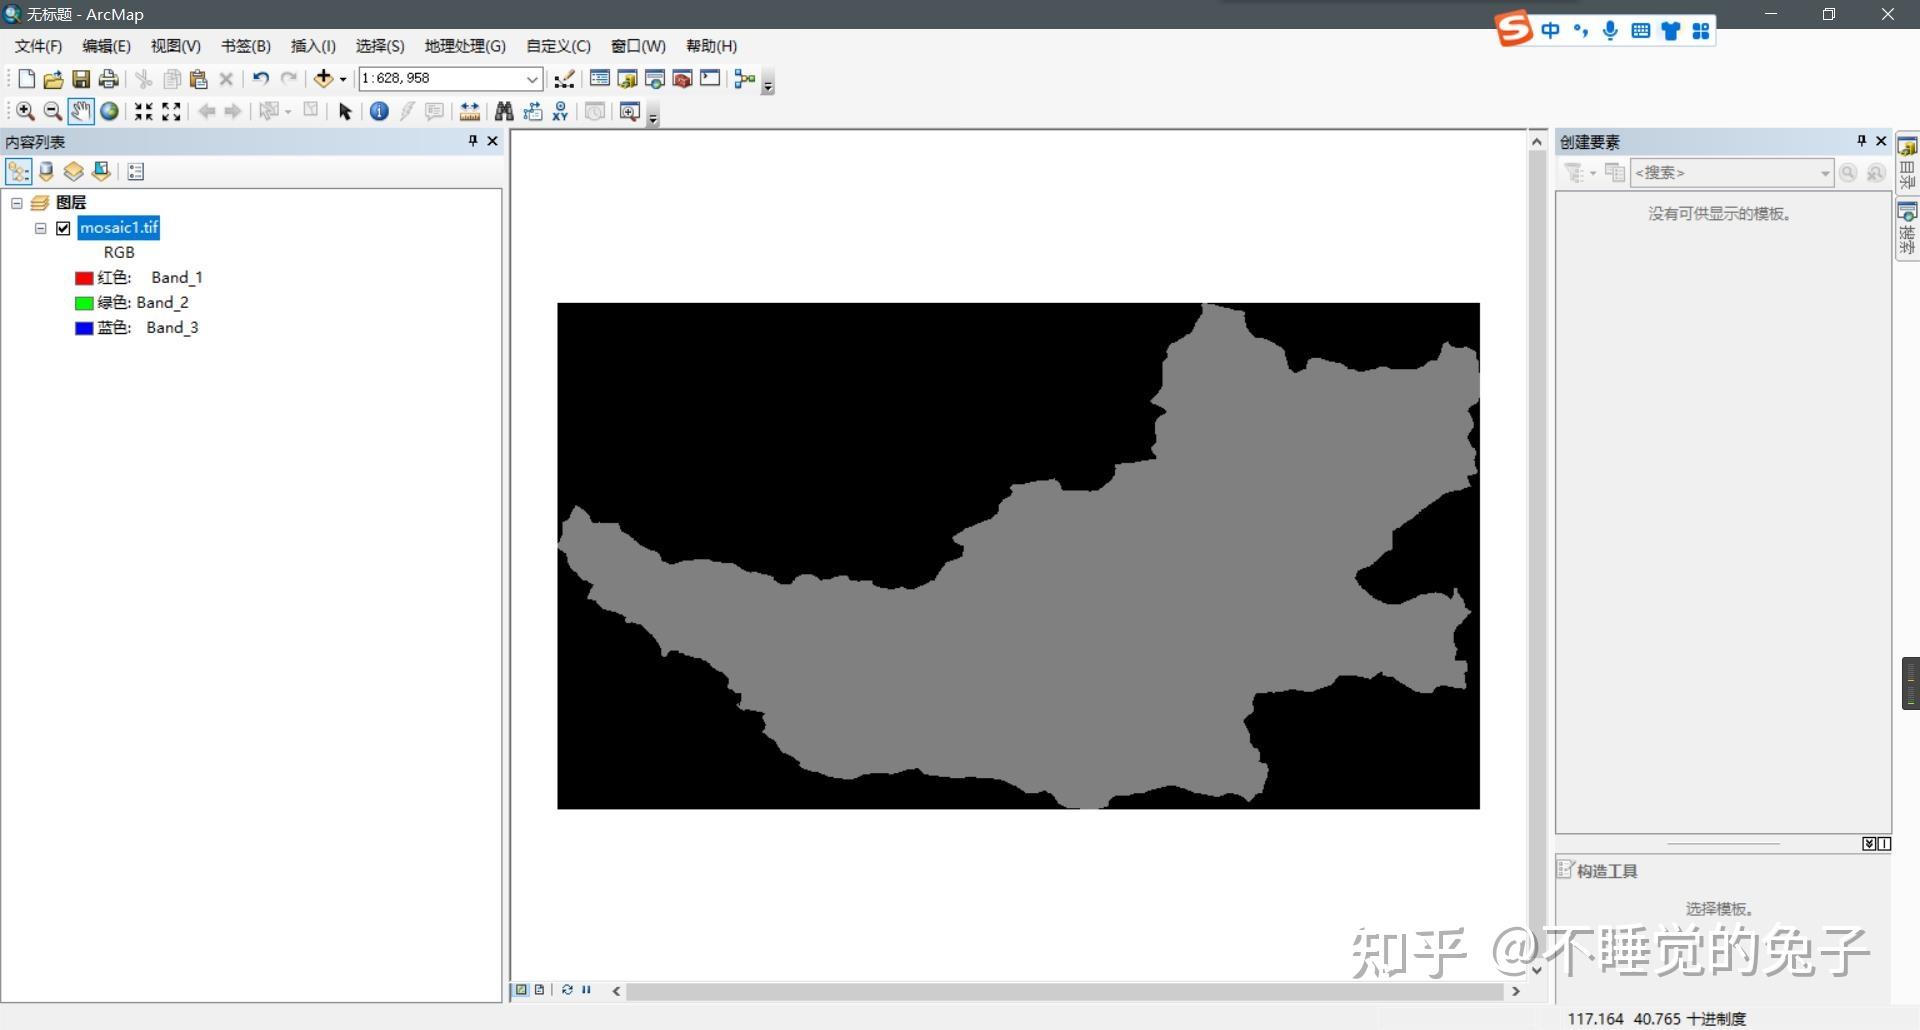Expand Standard toolbar overflow options

(768, 85)
